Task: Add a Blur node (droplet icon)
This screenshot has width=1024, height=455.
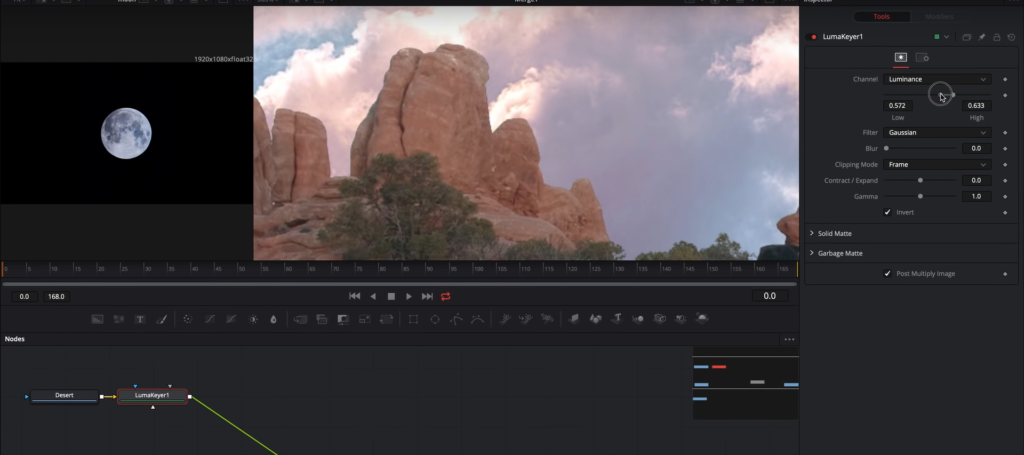Action: [273, 319]
